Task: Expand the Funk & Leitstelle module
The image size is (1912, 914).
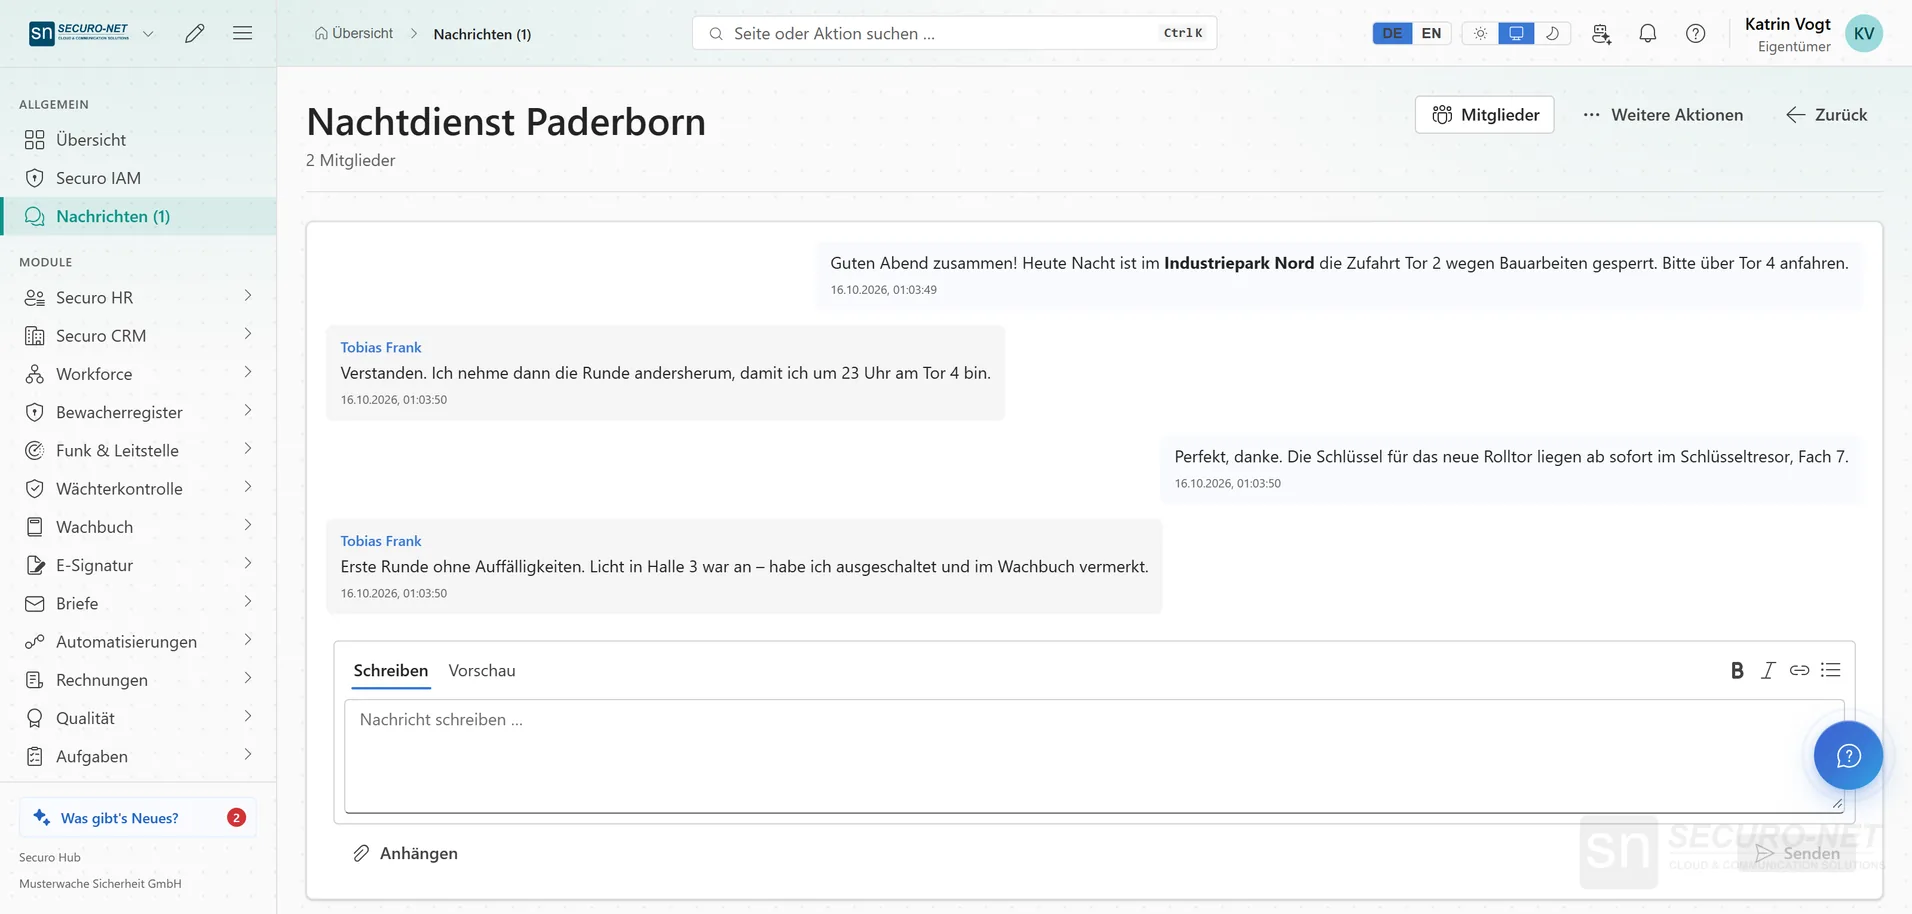Action: 138,450
